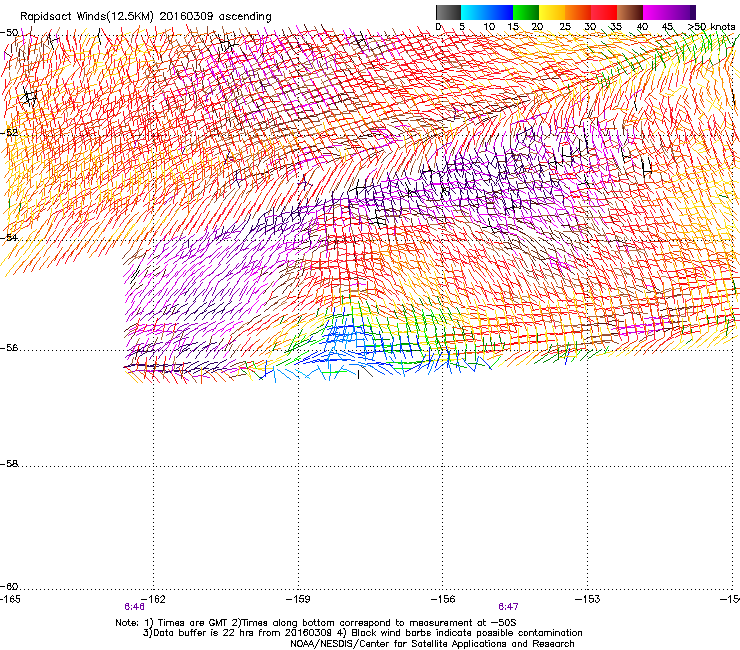The width and height of the screenshot is (740, 650).
Task: Click the purple overpass time '6:47'
Action: [x=508, y=607]
